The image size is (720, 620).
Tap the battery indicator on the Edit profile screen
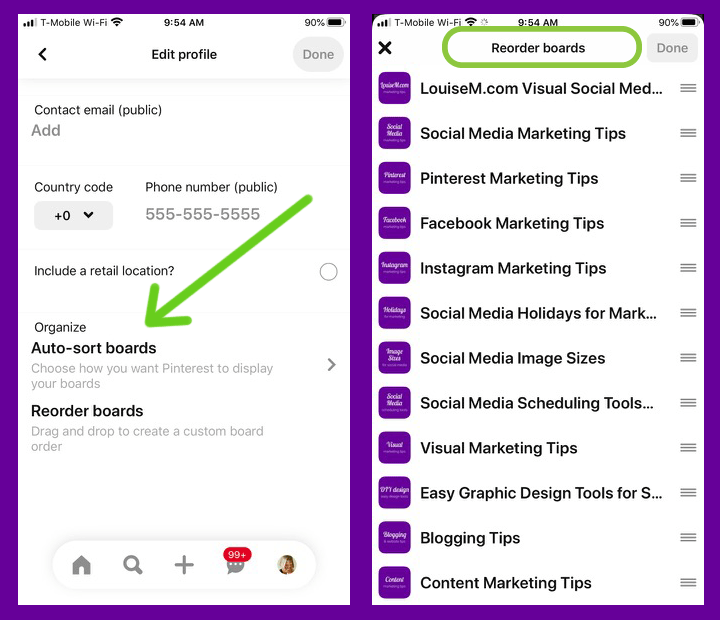point(336,22)
